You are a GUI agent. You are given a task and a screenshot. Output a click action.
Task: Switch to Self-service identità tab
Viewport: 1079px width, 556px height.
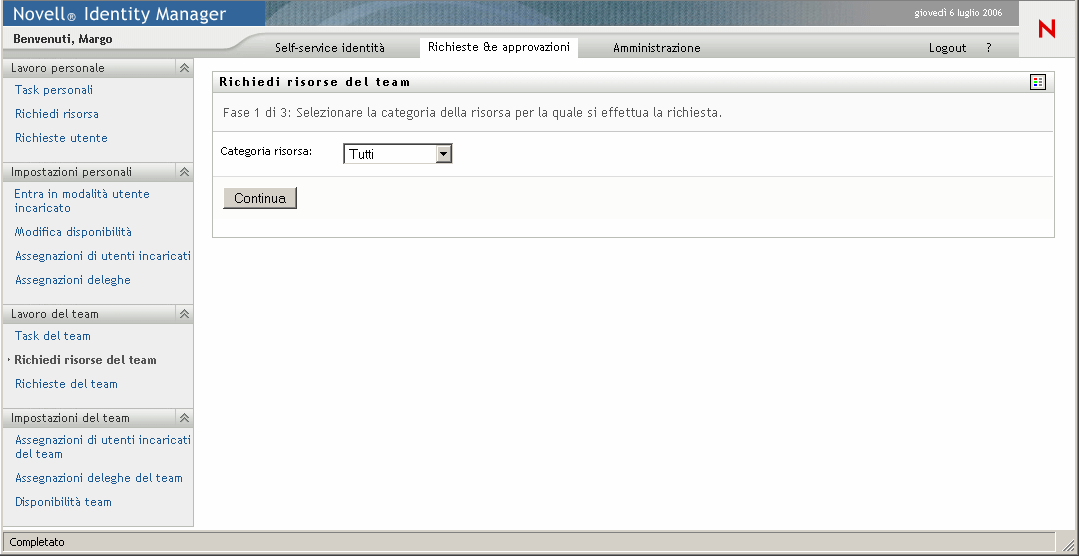[x=330, y=47]
